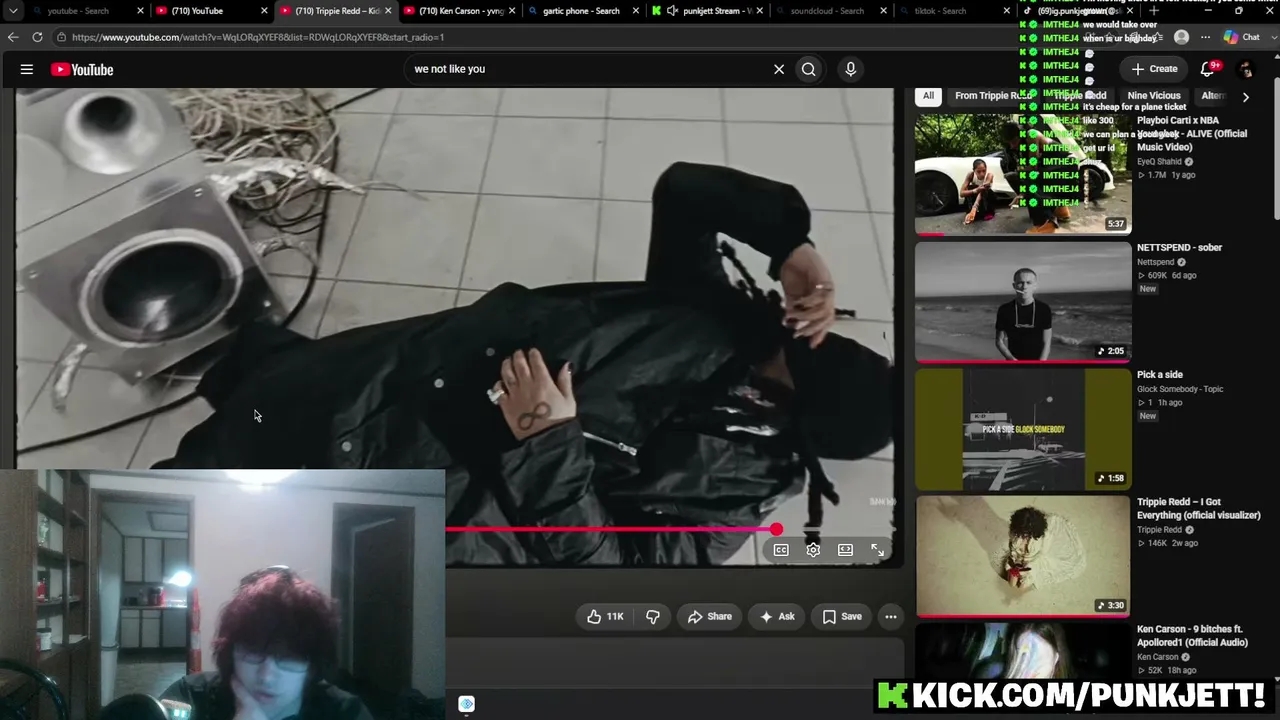Save the video with the Save button
The height and width of the screenshot is (720, 1280).
[x=841, y=617]
